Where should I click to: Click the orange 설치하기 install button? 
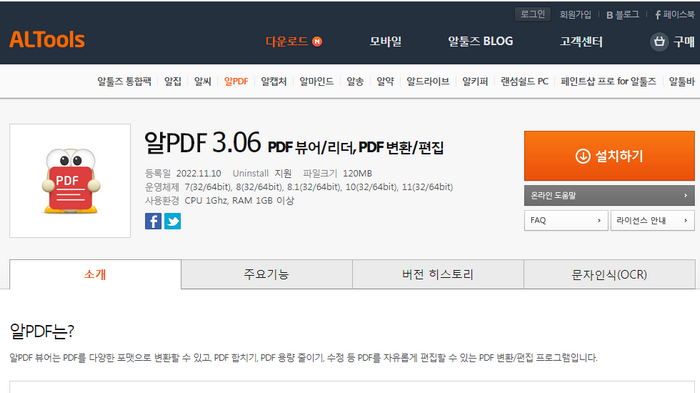(x=609, y=156)
